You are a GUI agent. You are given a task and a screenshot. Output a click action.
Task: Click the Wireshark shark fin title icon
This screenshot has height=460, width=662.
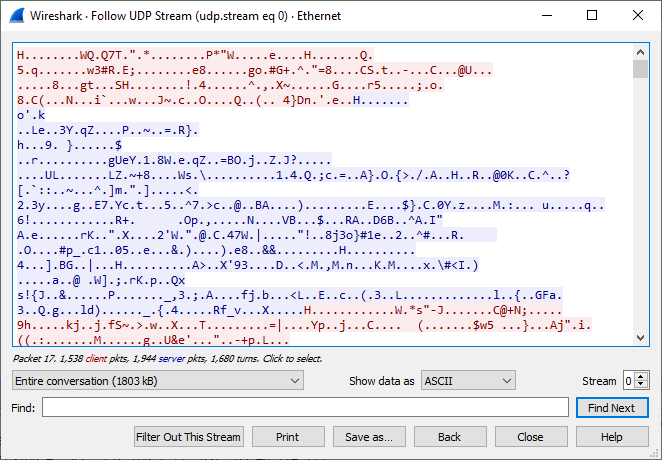(x=17, y=16)
